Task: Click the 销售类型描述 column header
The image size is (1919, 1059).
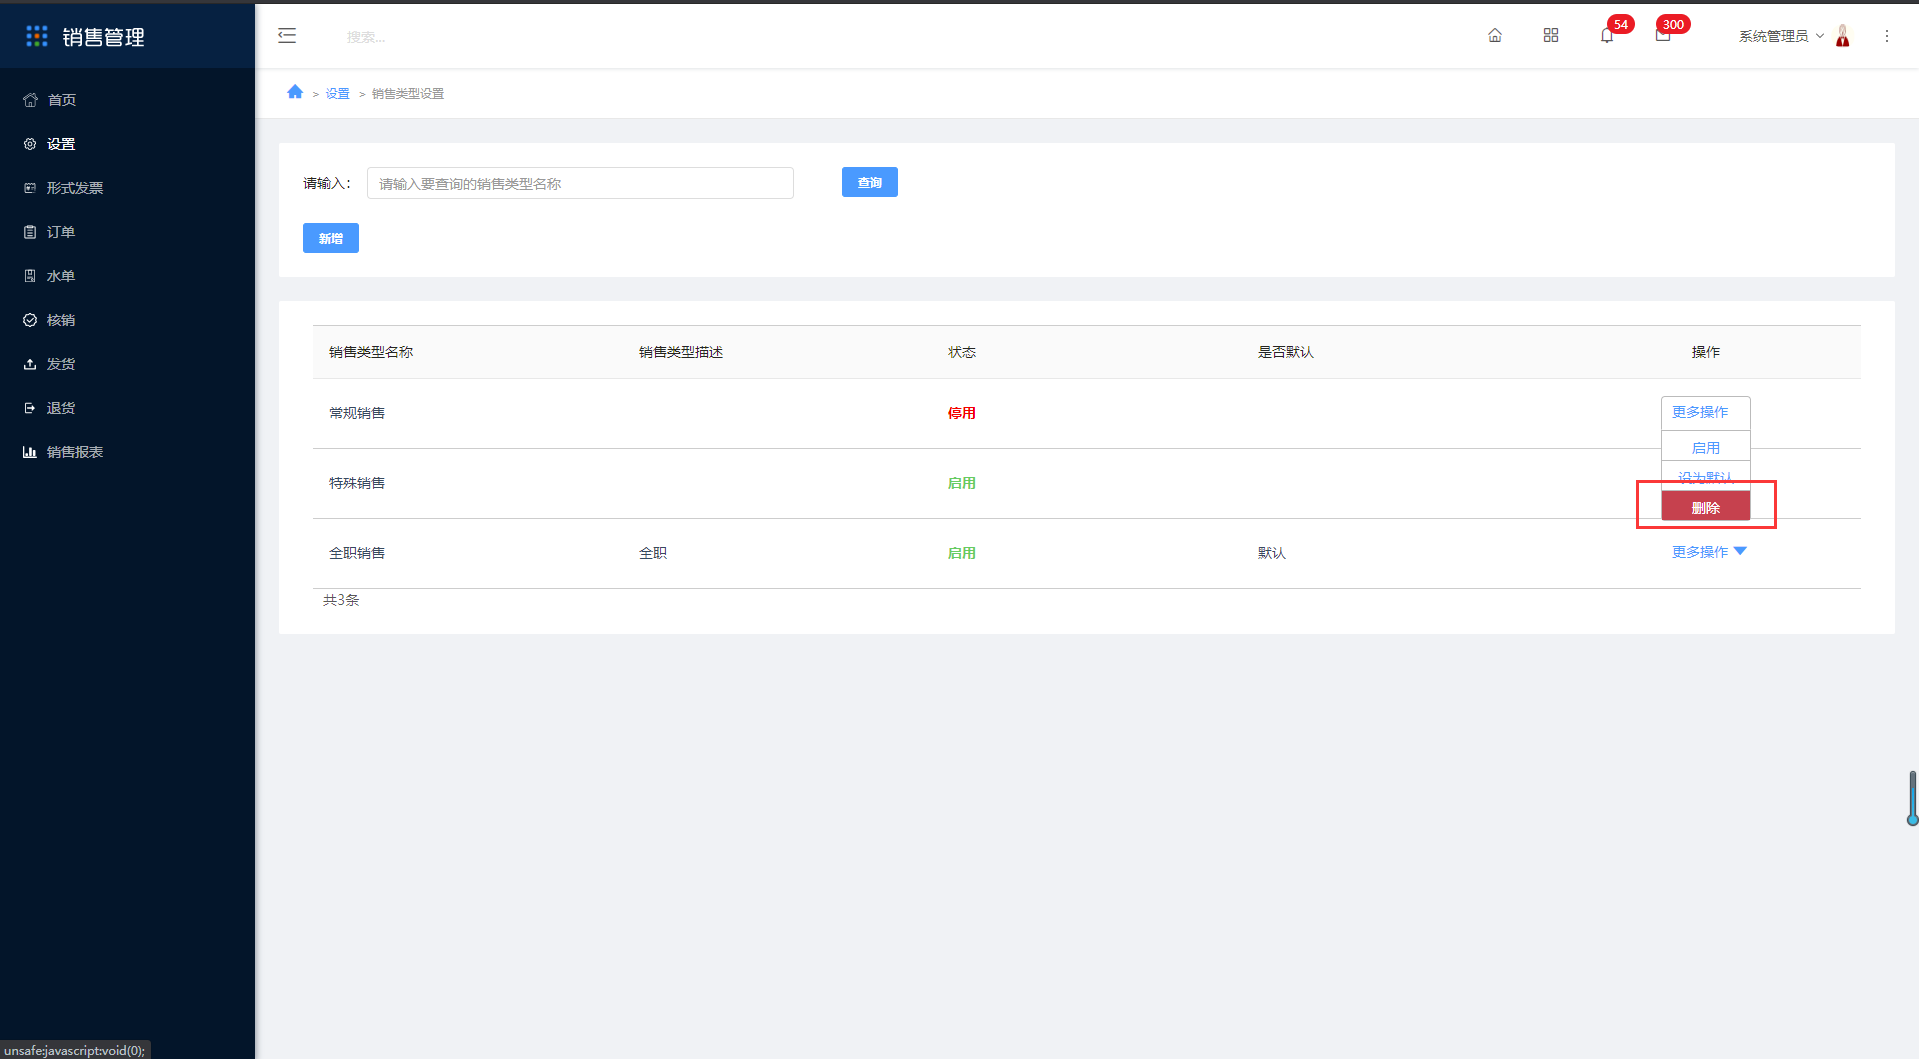Action: [681, 352]
